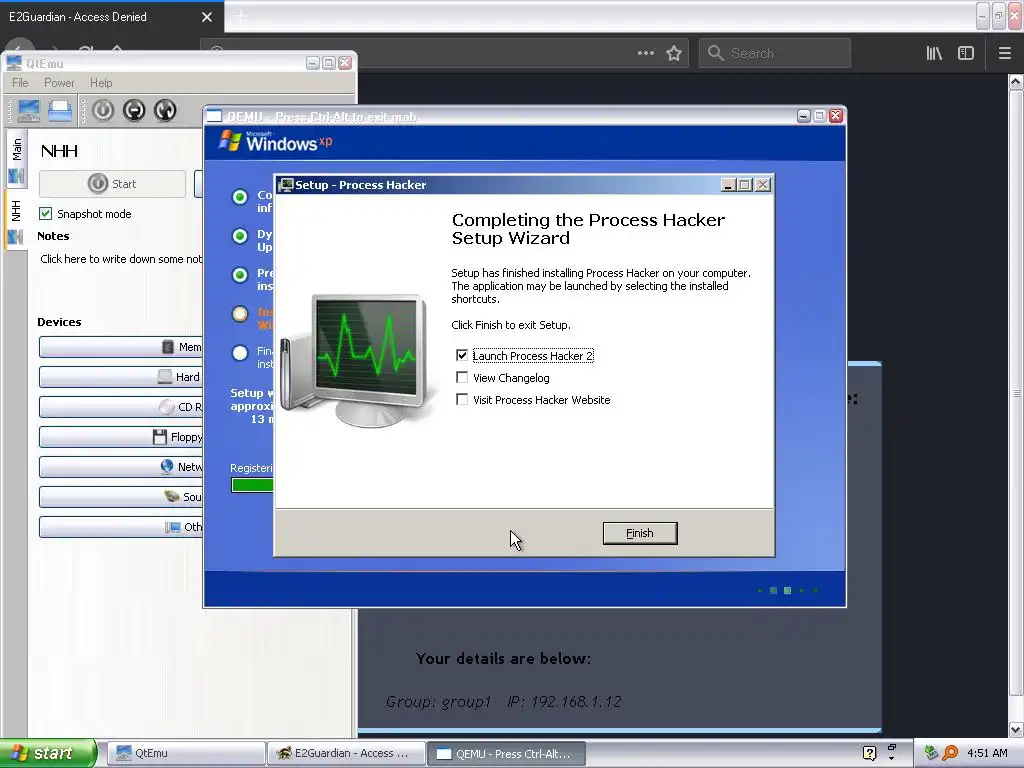Expand the Other device section
Screen dimensions: 1024x768
(121, 527)
